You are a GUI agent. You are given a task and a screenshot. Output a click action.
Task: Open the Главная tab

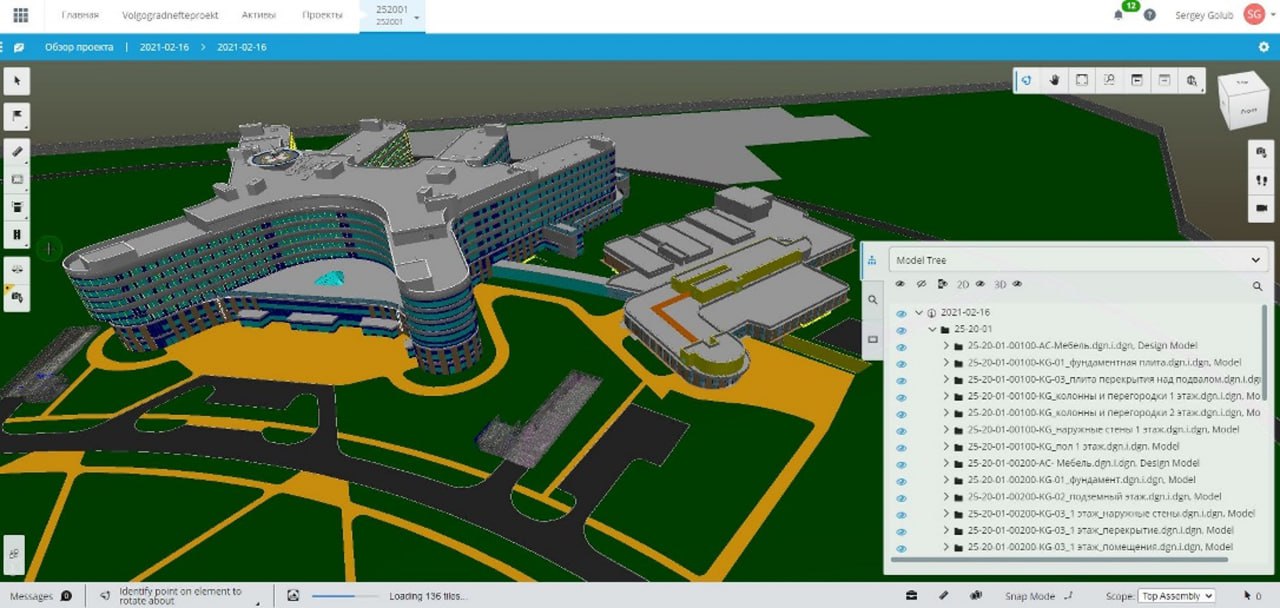(80, 15)
